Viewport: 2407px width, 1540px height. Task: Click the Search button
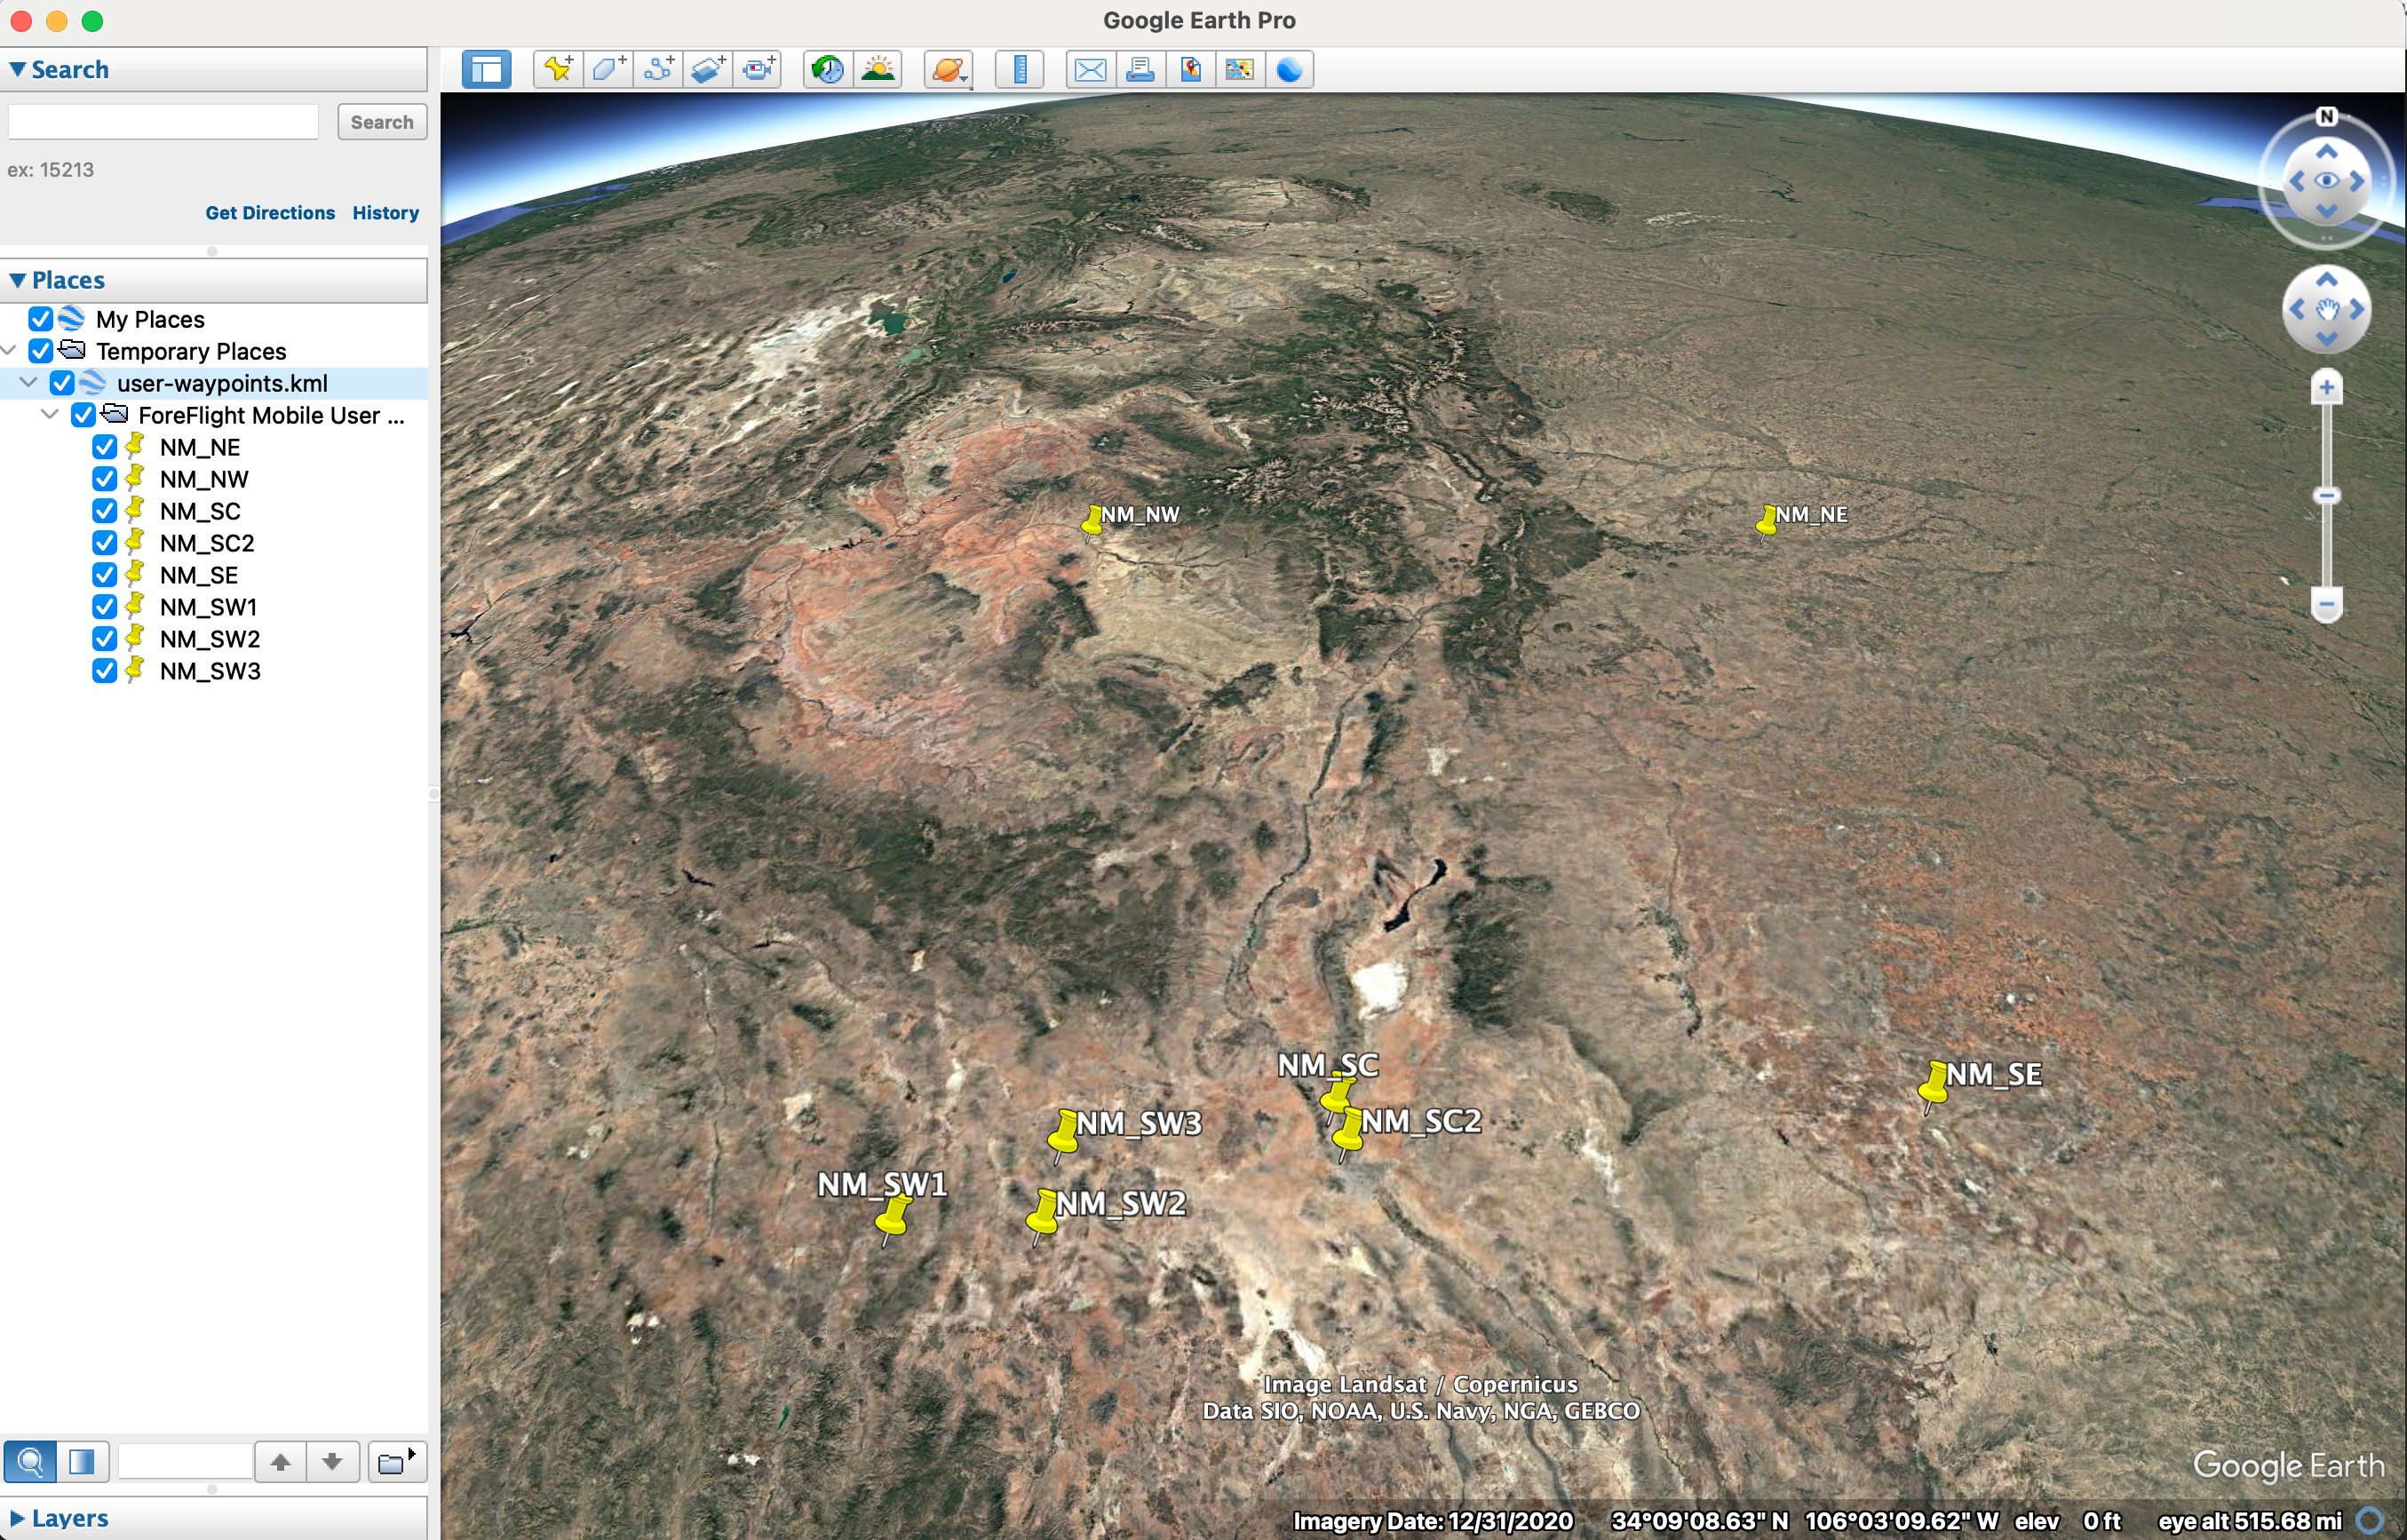click(382, 122)
